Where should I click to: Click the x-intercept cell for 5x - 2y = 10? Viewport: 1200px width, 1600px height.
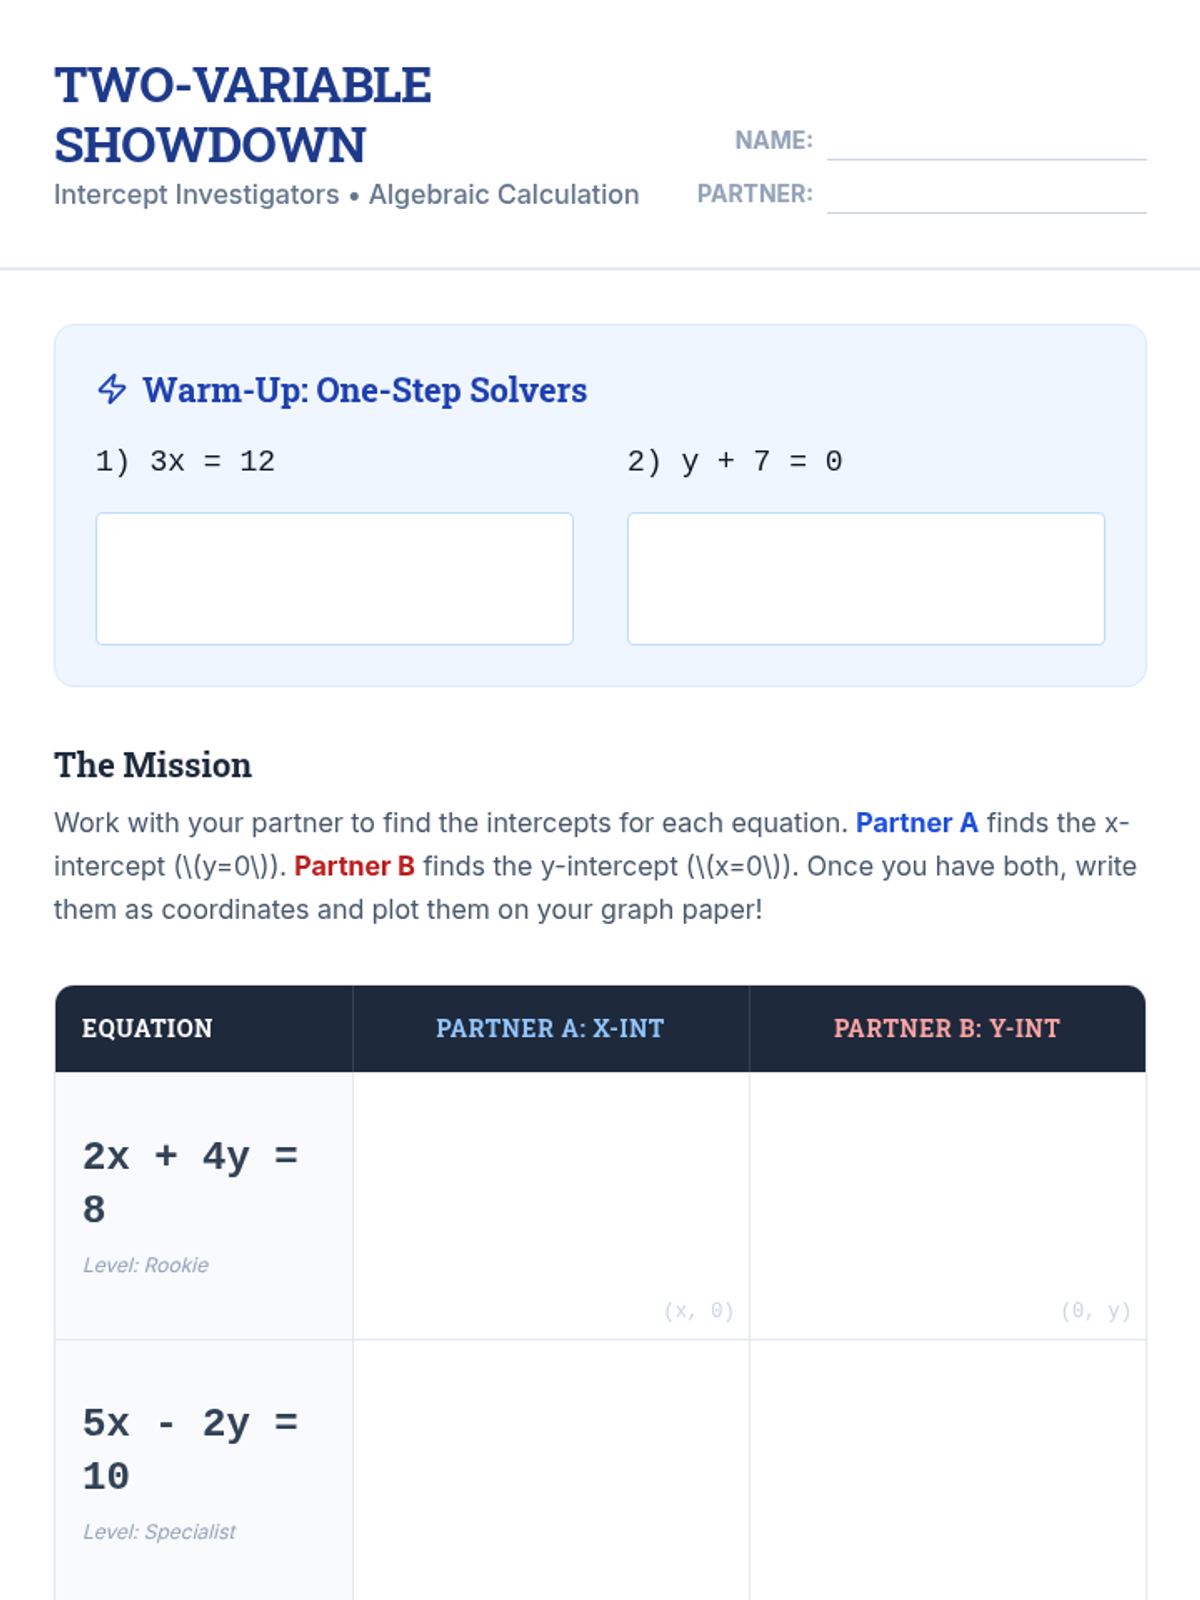click(550, 1470)
